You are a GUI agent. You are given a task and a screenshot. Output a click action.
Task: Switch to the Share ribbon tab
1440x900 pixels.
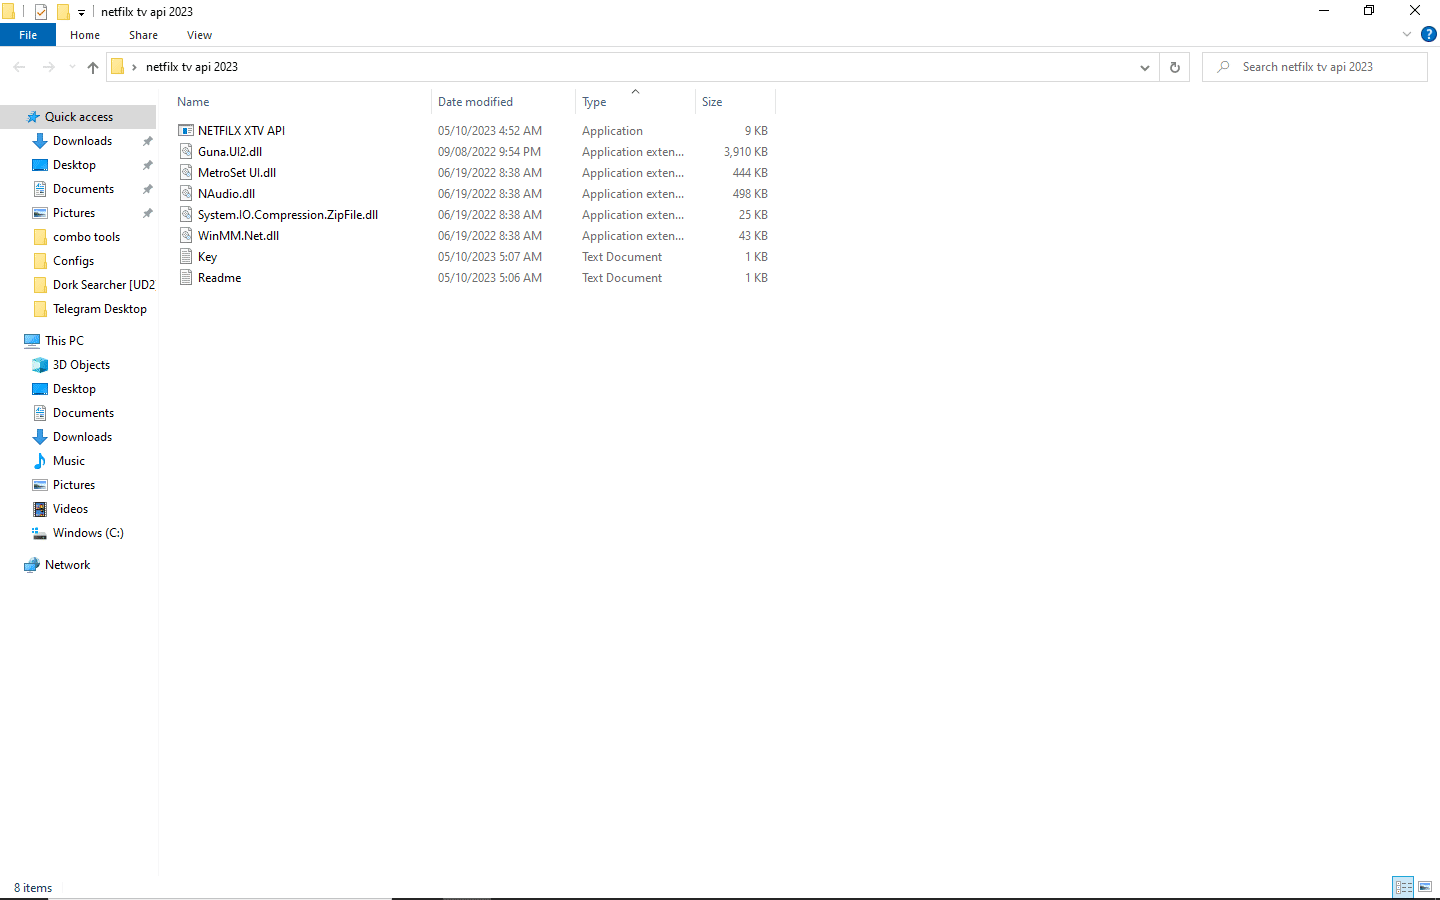[x=143, y=35]
